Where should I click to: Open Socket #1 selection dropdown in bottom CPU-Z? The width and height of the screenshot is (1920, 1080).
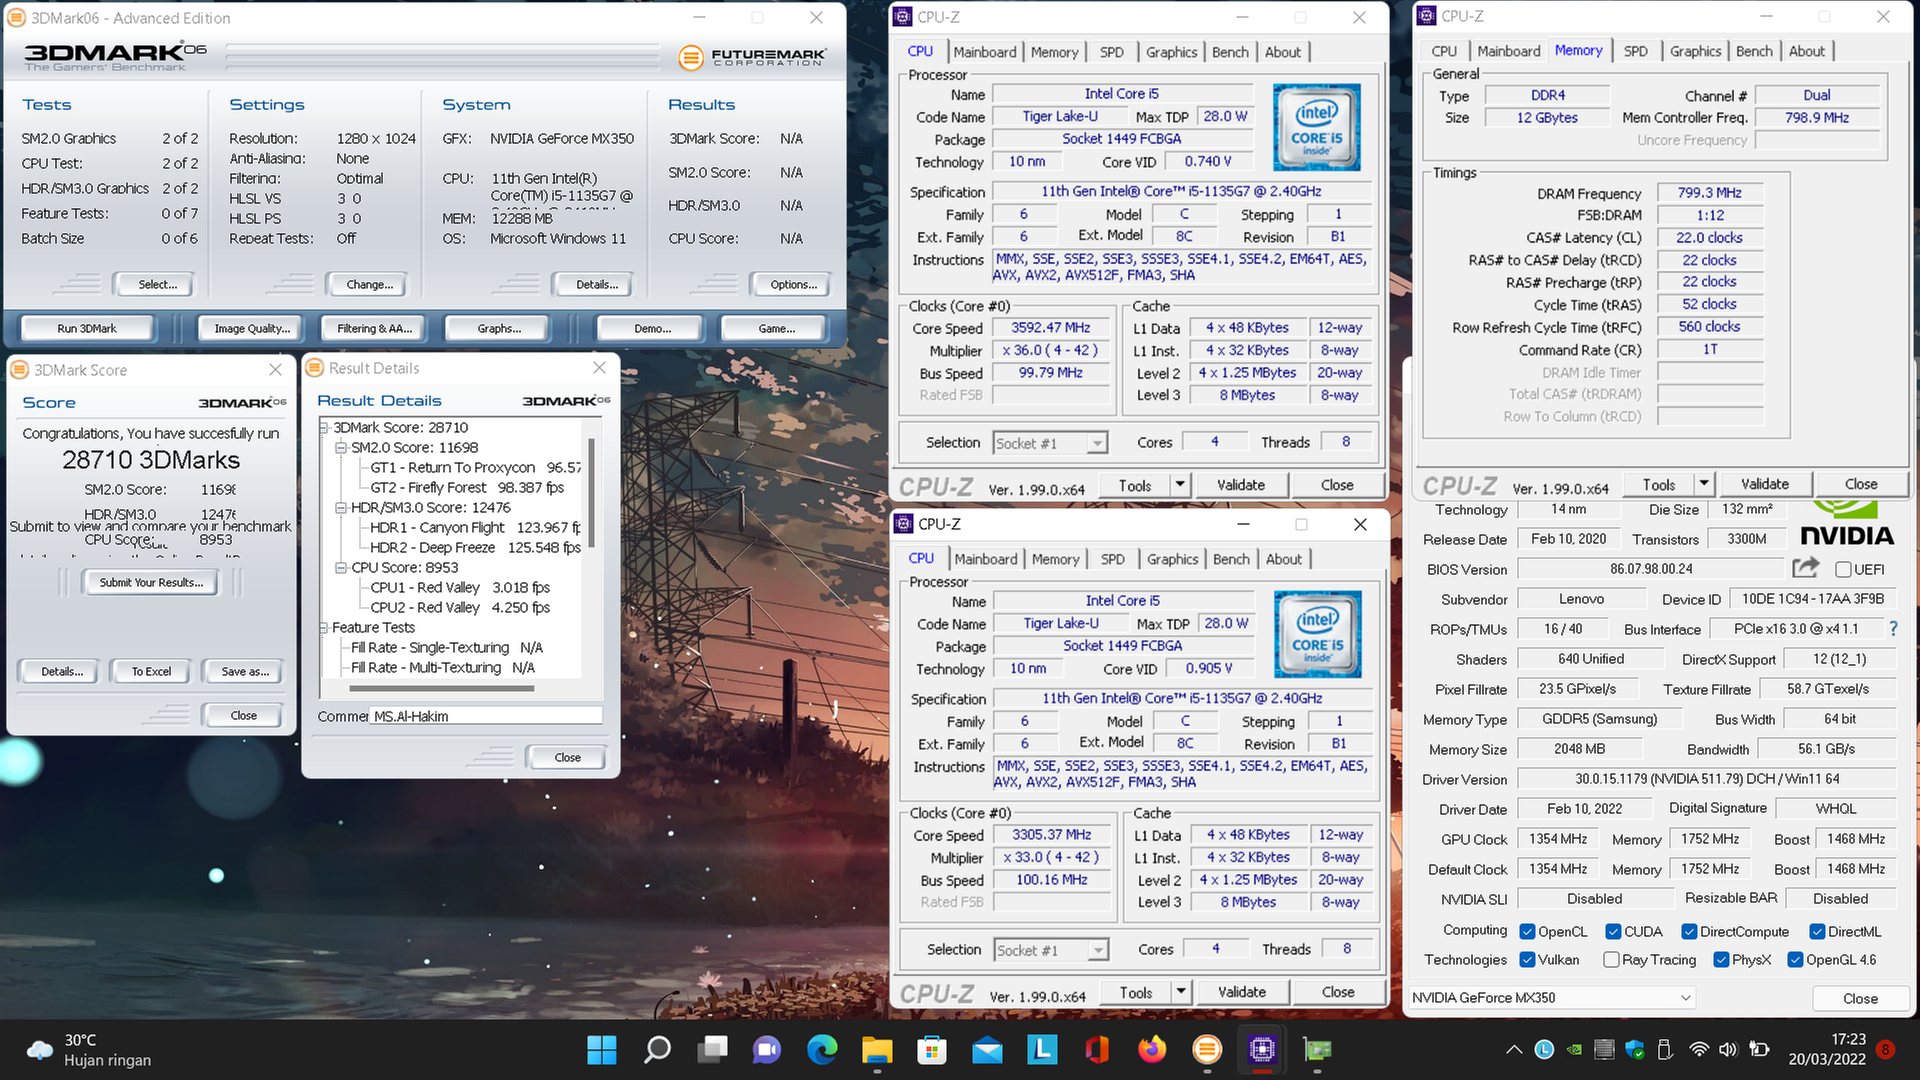1051,950
